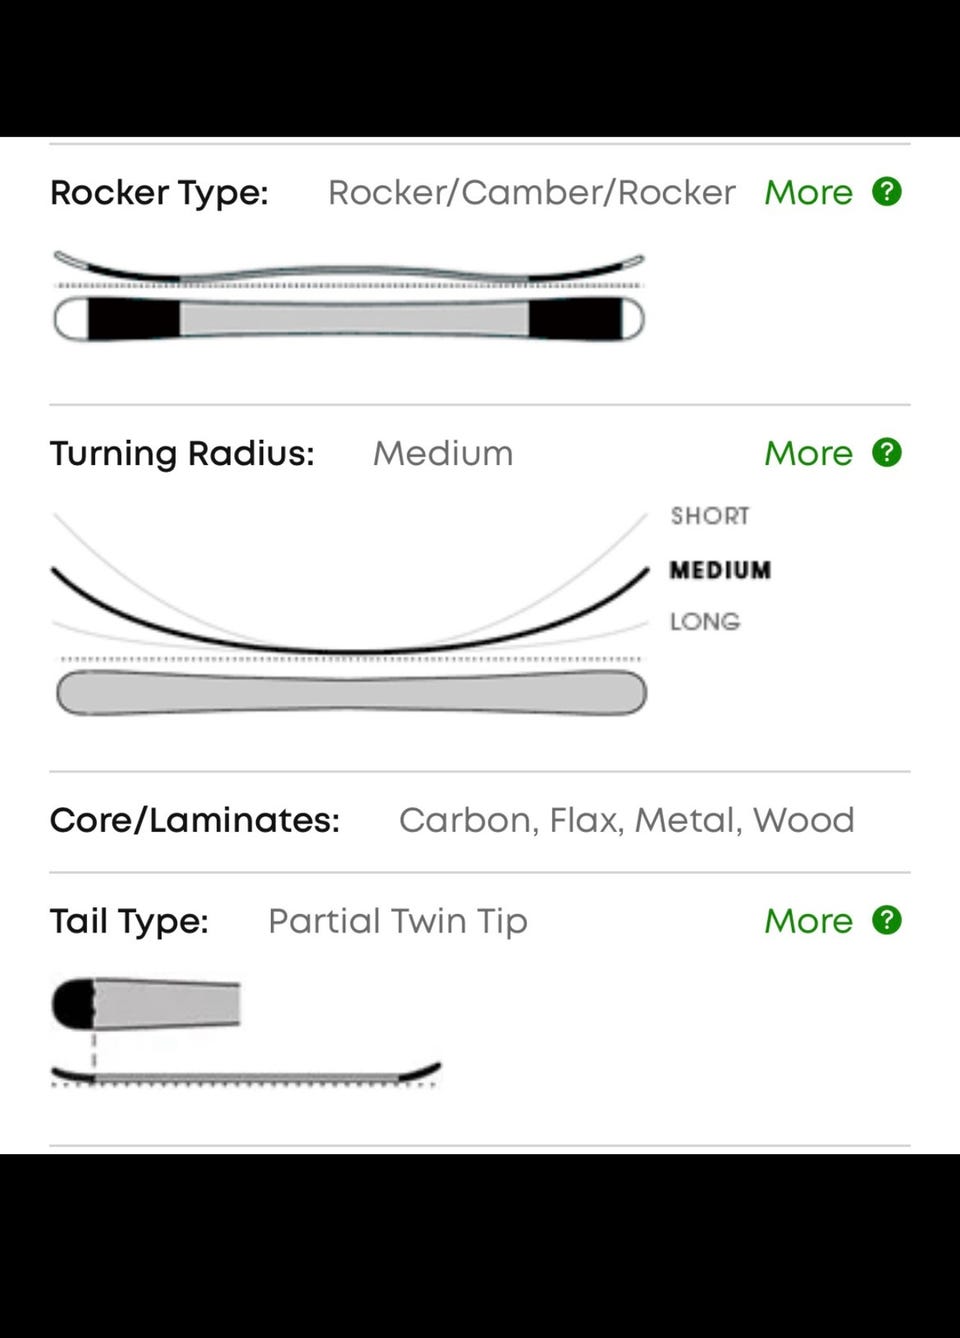Click the Rocker/Camber/Rocker value text
Image resolution: width=960 pixels, height=1338 pixels.
[531, 192]
